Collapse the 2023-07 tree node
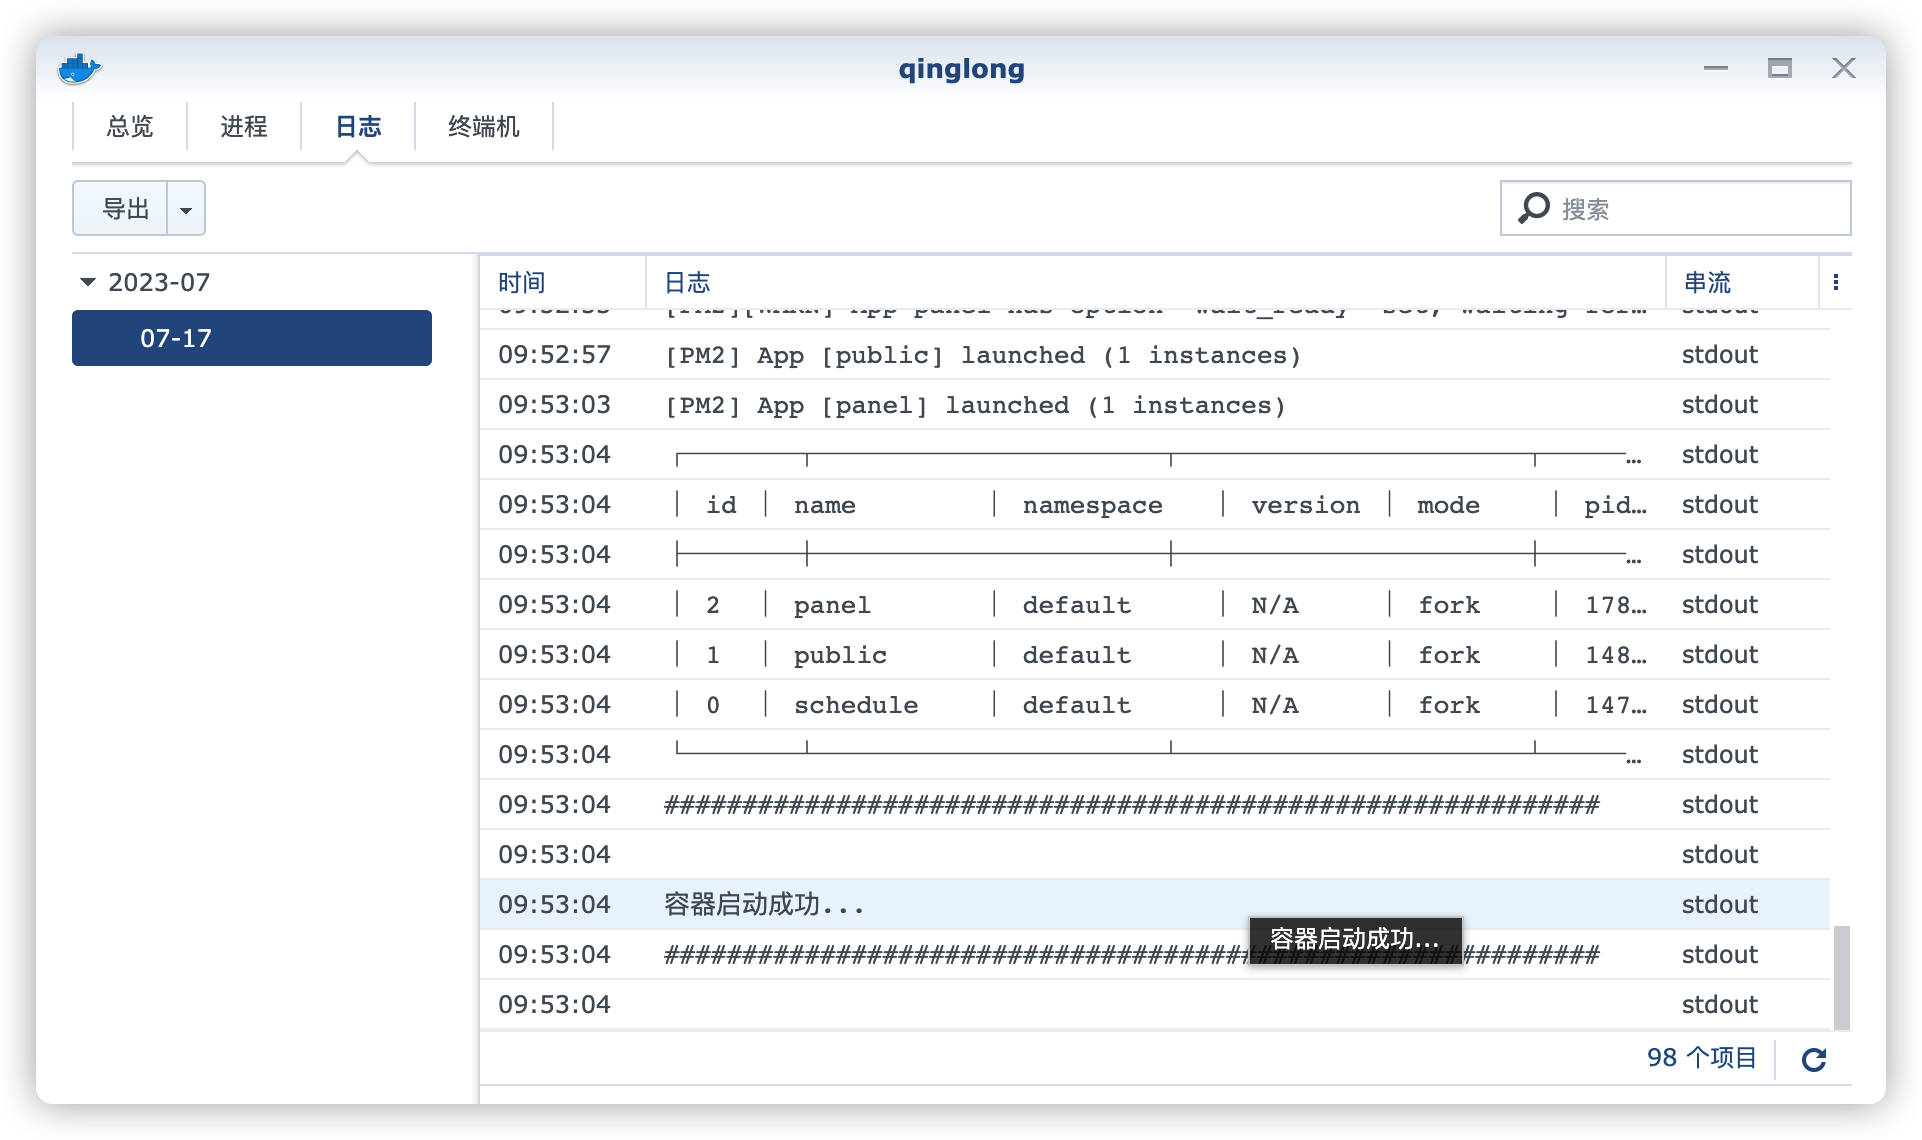The height and width of the screenshot is (1140, 1922). point(88,283)
